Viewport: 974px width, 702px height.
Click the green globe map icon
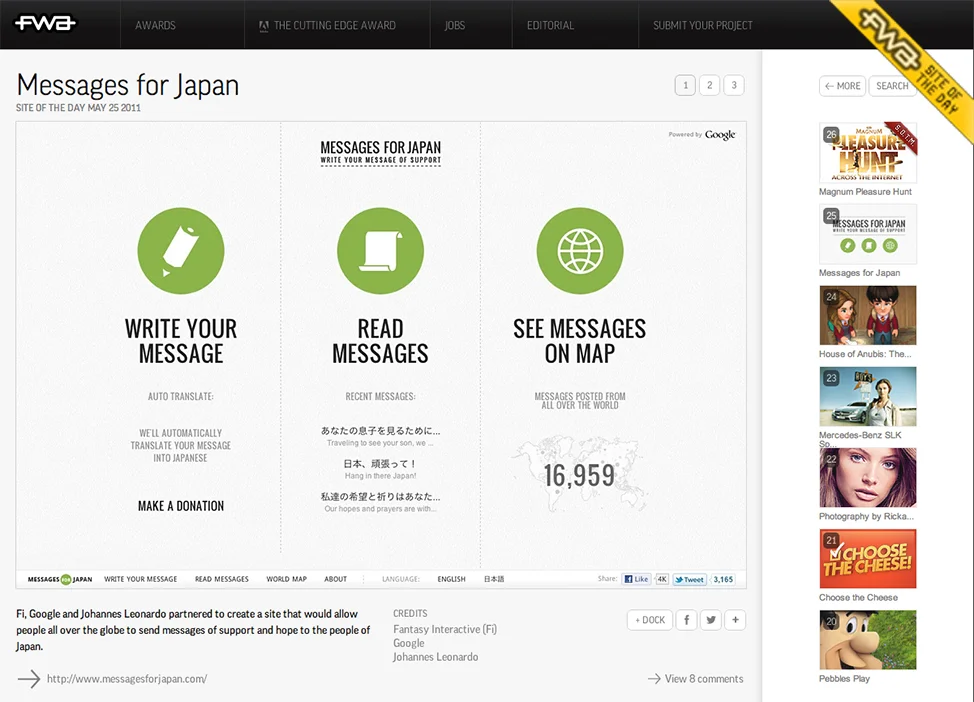tap(580, 250)
